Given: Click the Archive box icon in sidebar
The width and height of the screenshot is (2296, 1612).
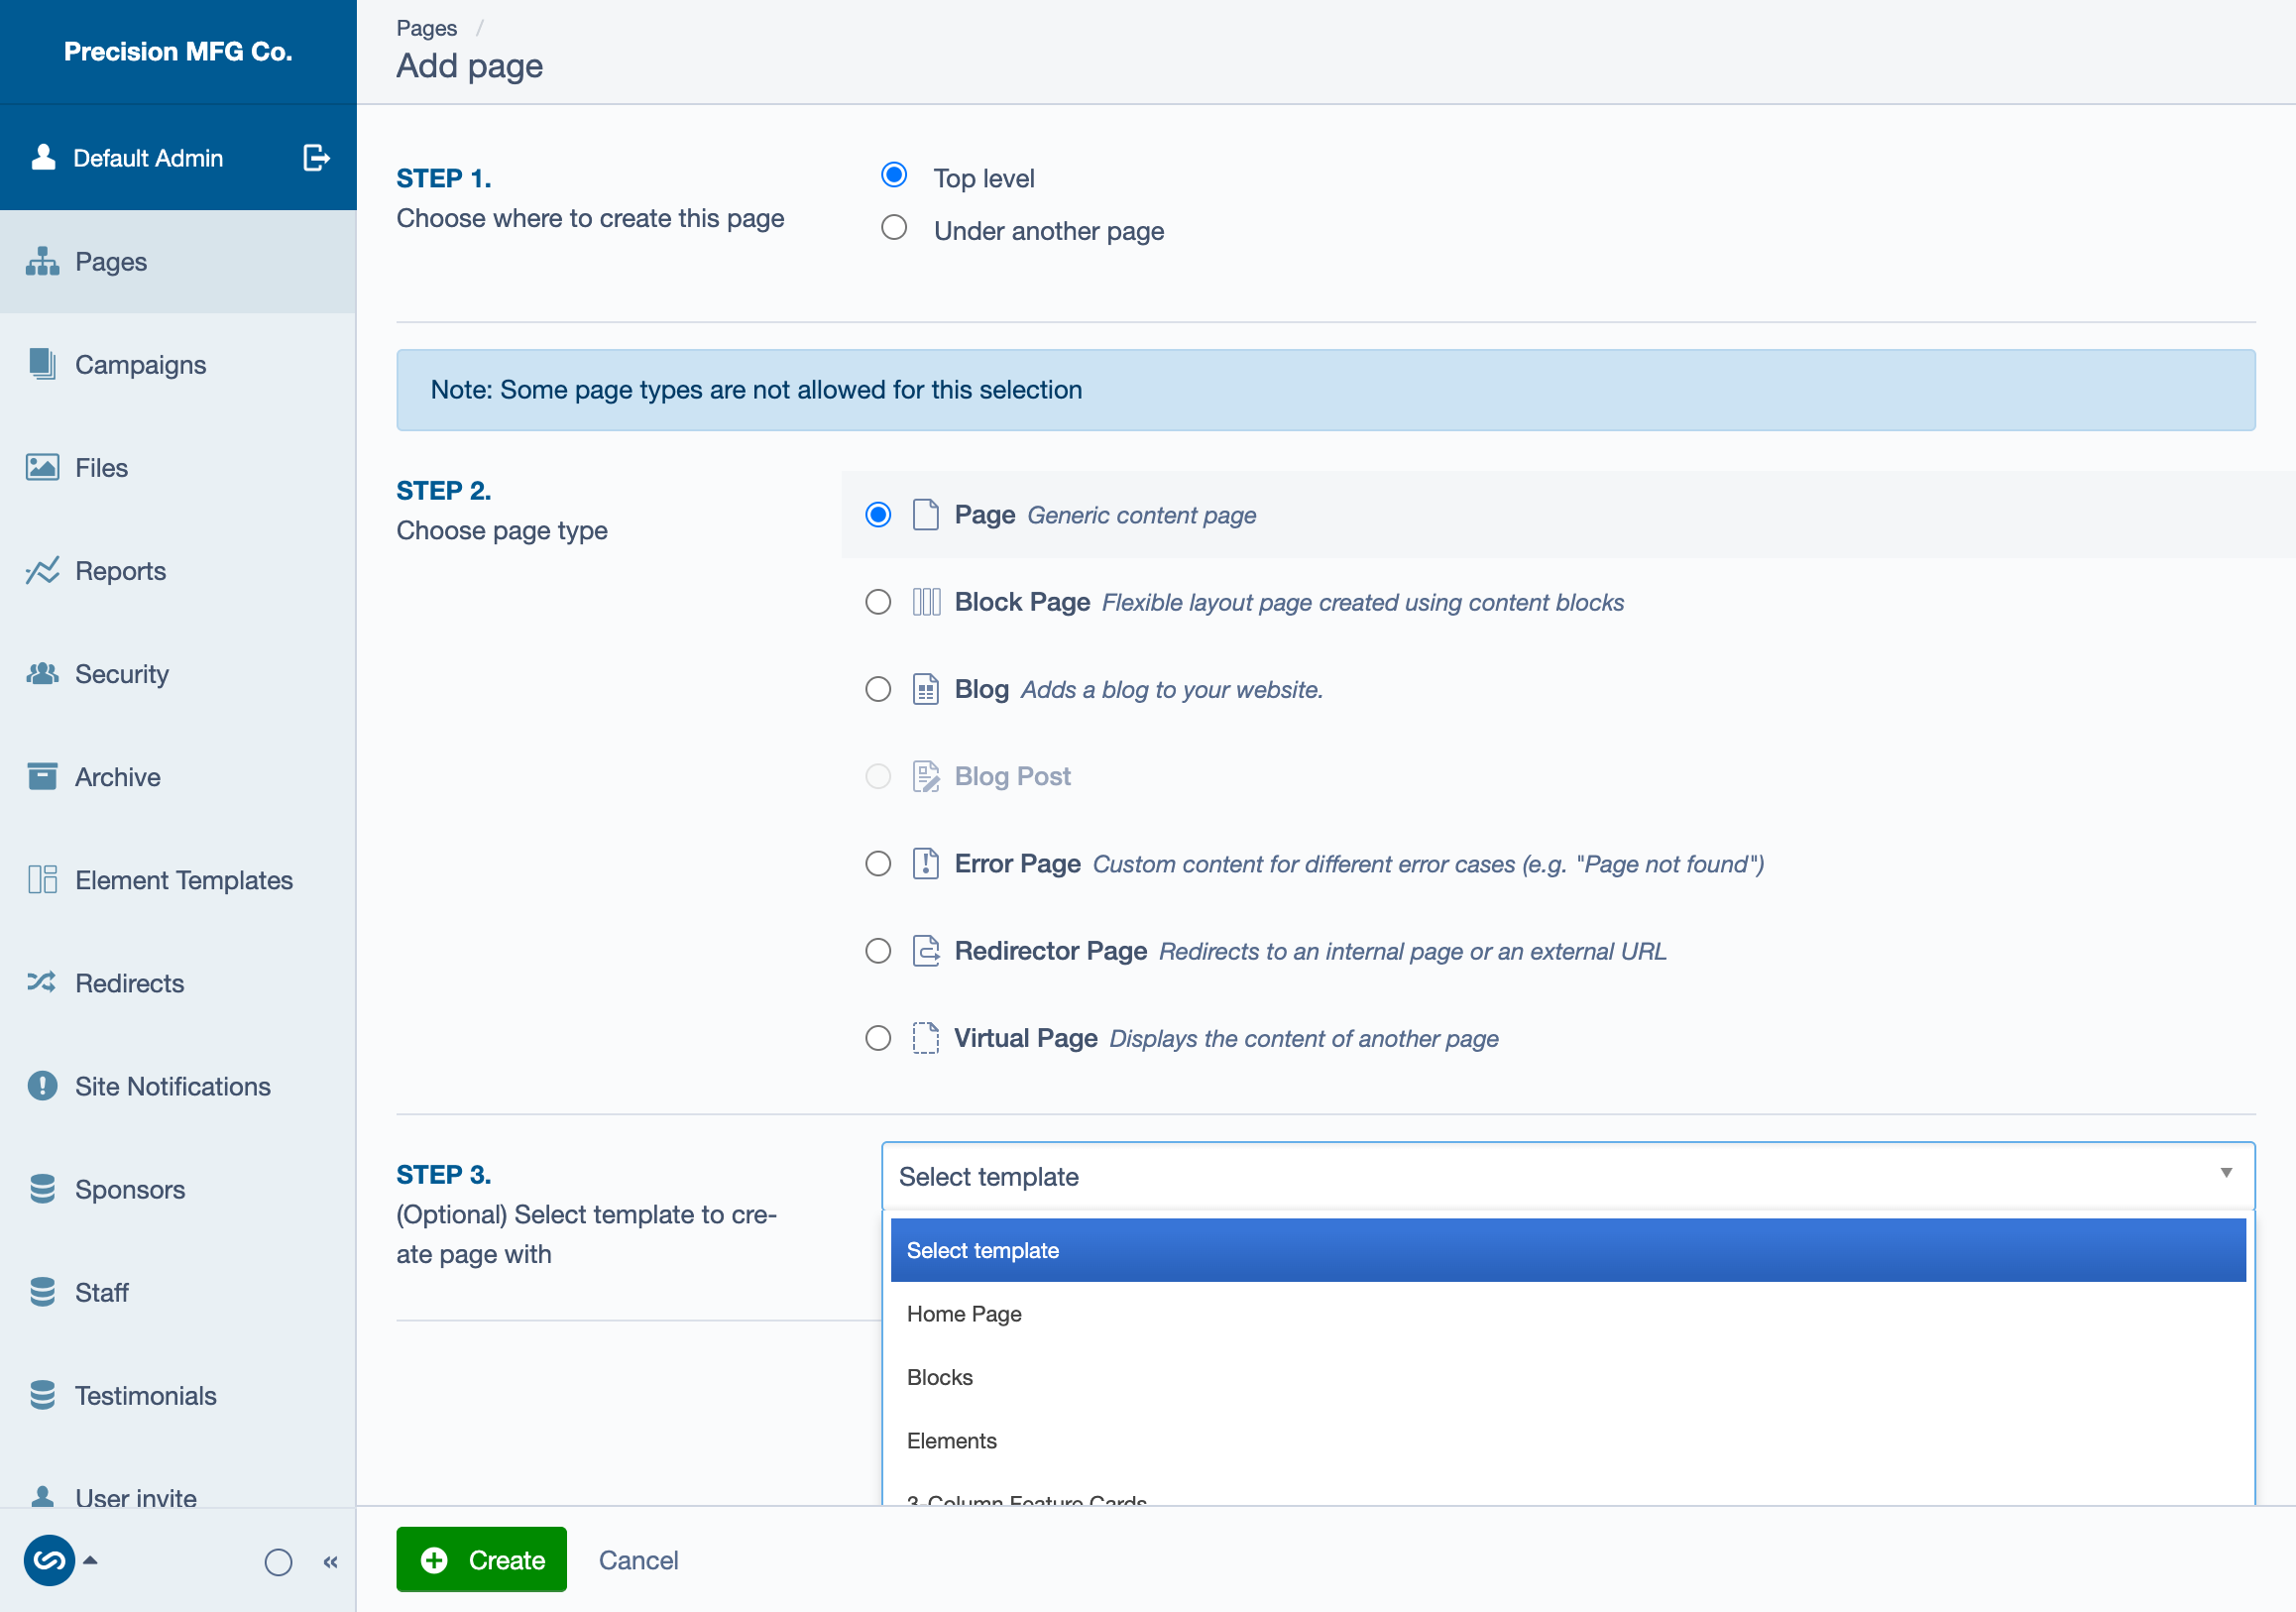Looking at the screenshot, I should click(x=42, y=776).
